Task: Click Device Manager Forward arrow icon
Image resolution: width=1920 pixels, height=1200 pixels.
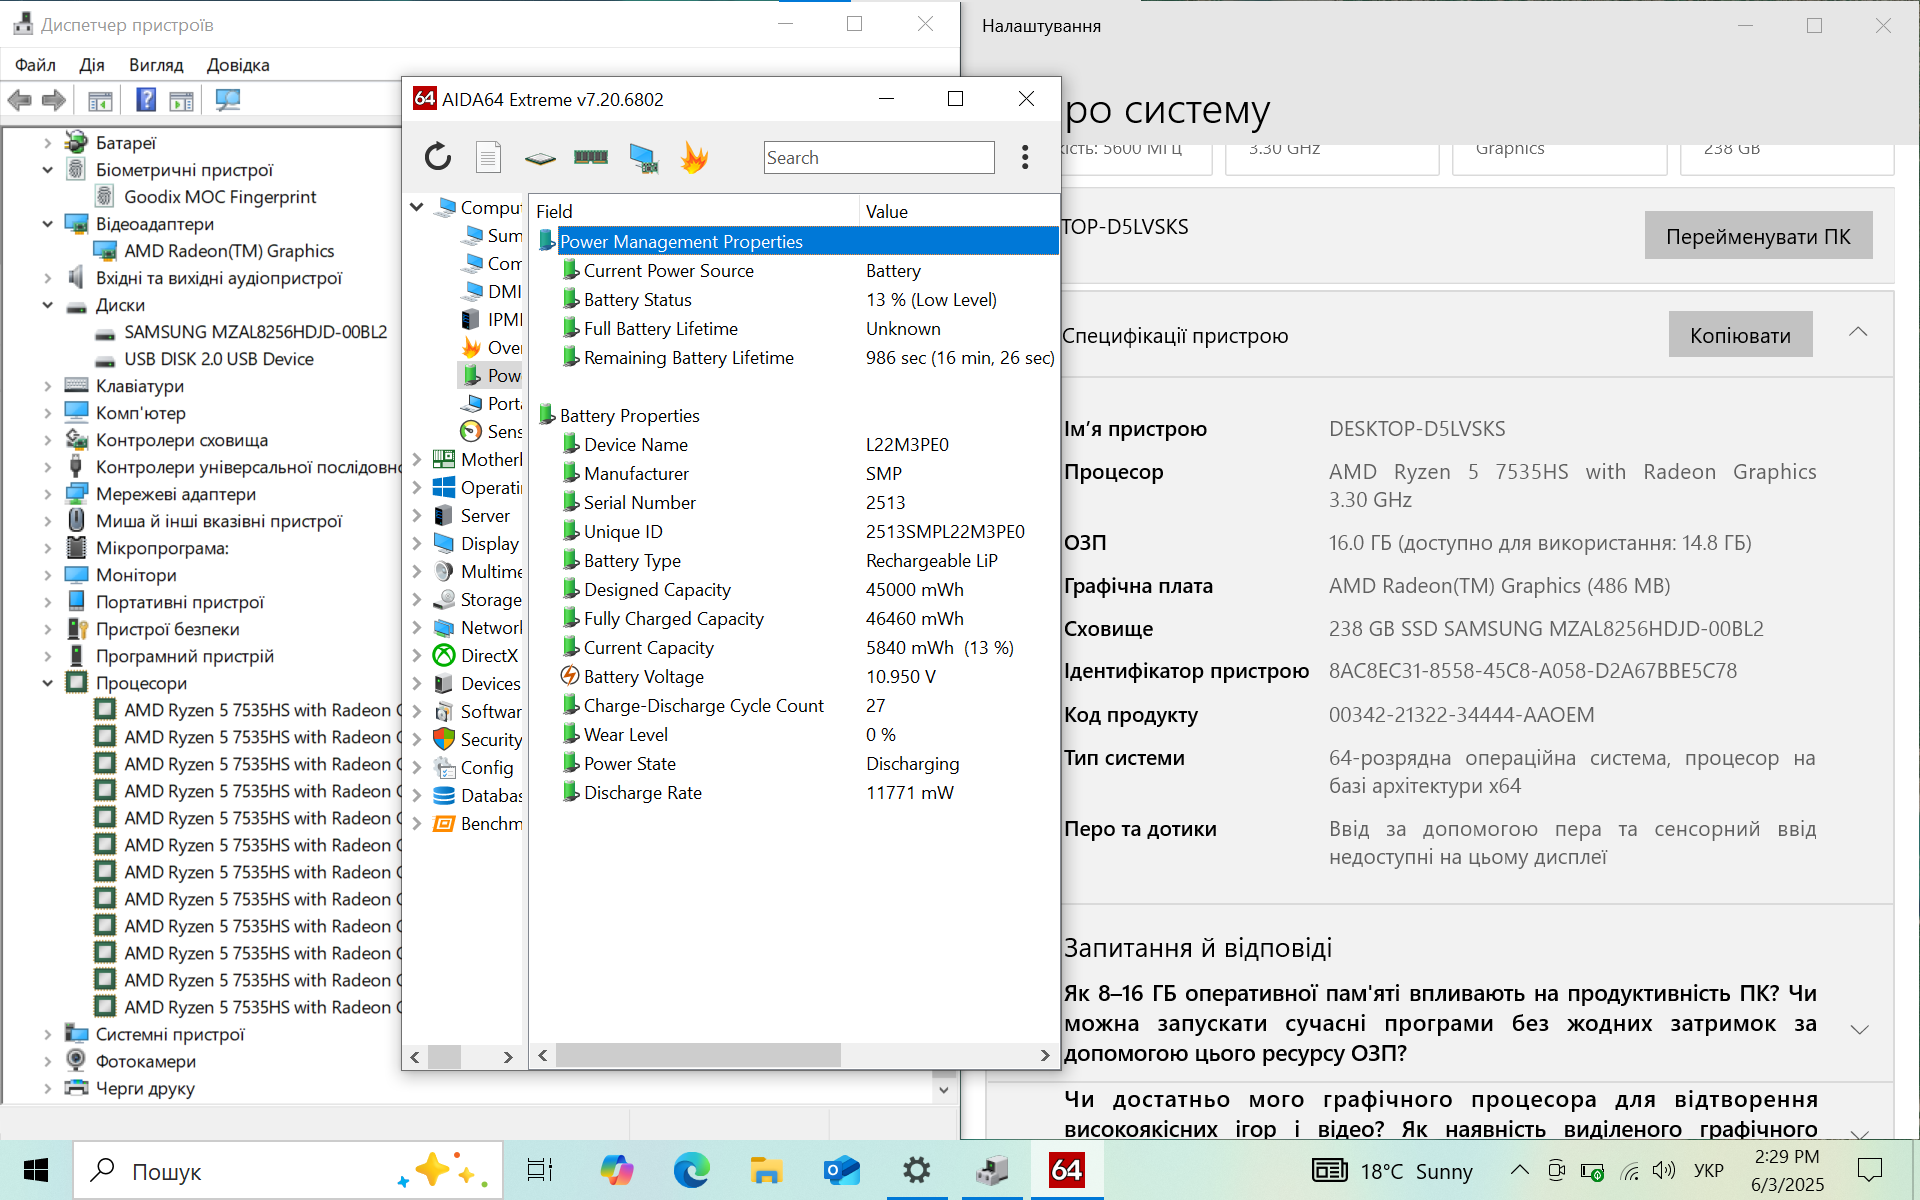Action: (54, 100)
